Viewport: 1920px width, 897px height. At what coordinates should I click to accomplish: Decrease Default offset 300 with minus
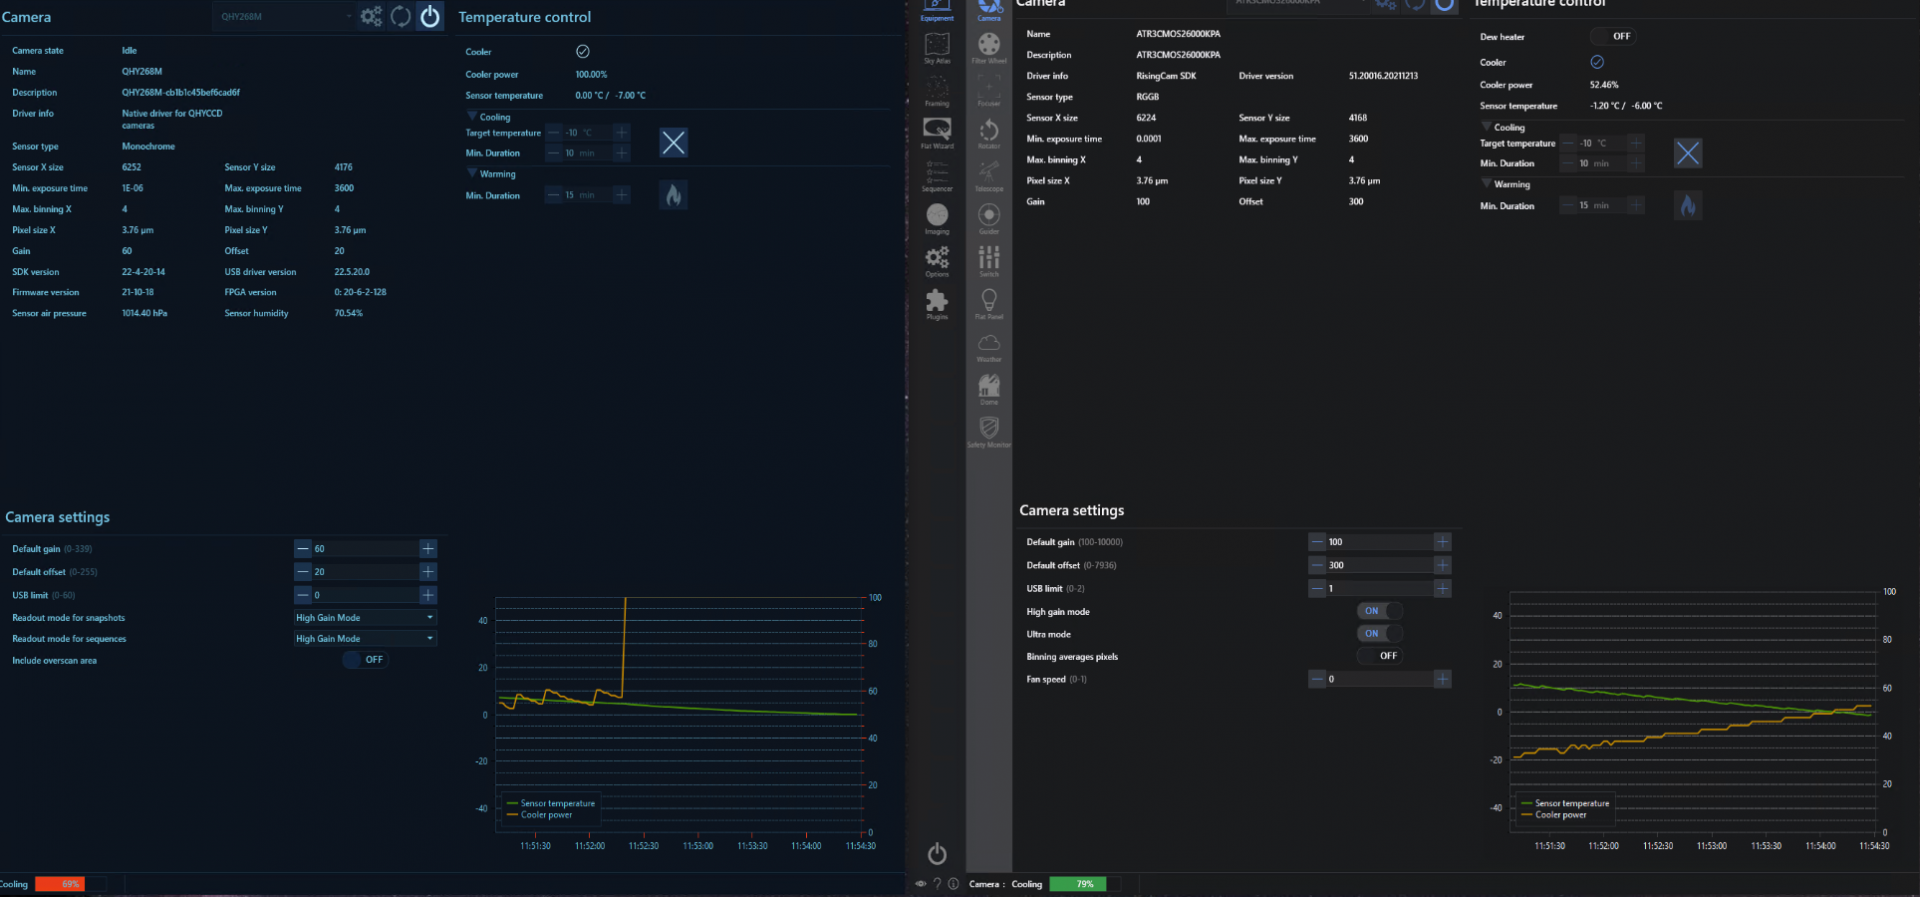(1317, 565)
